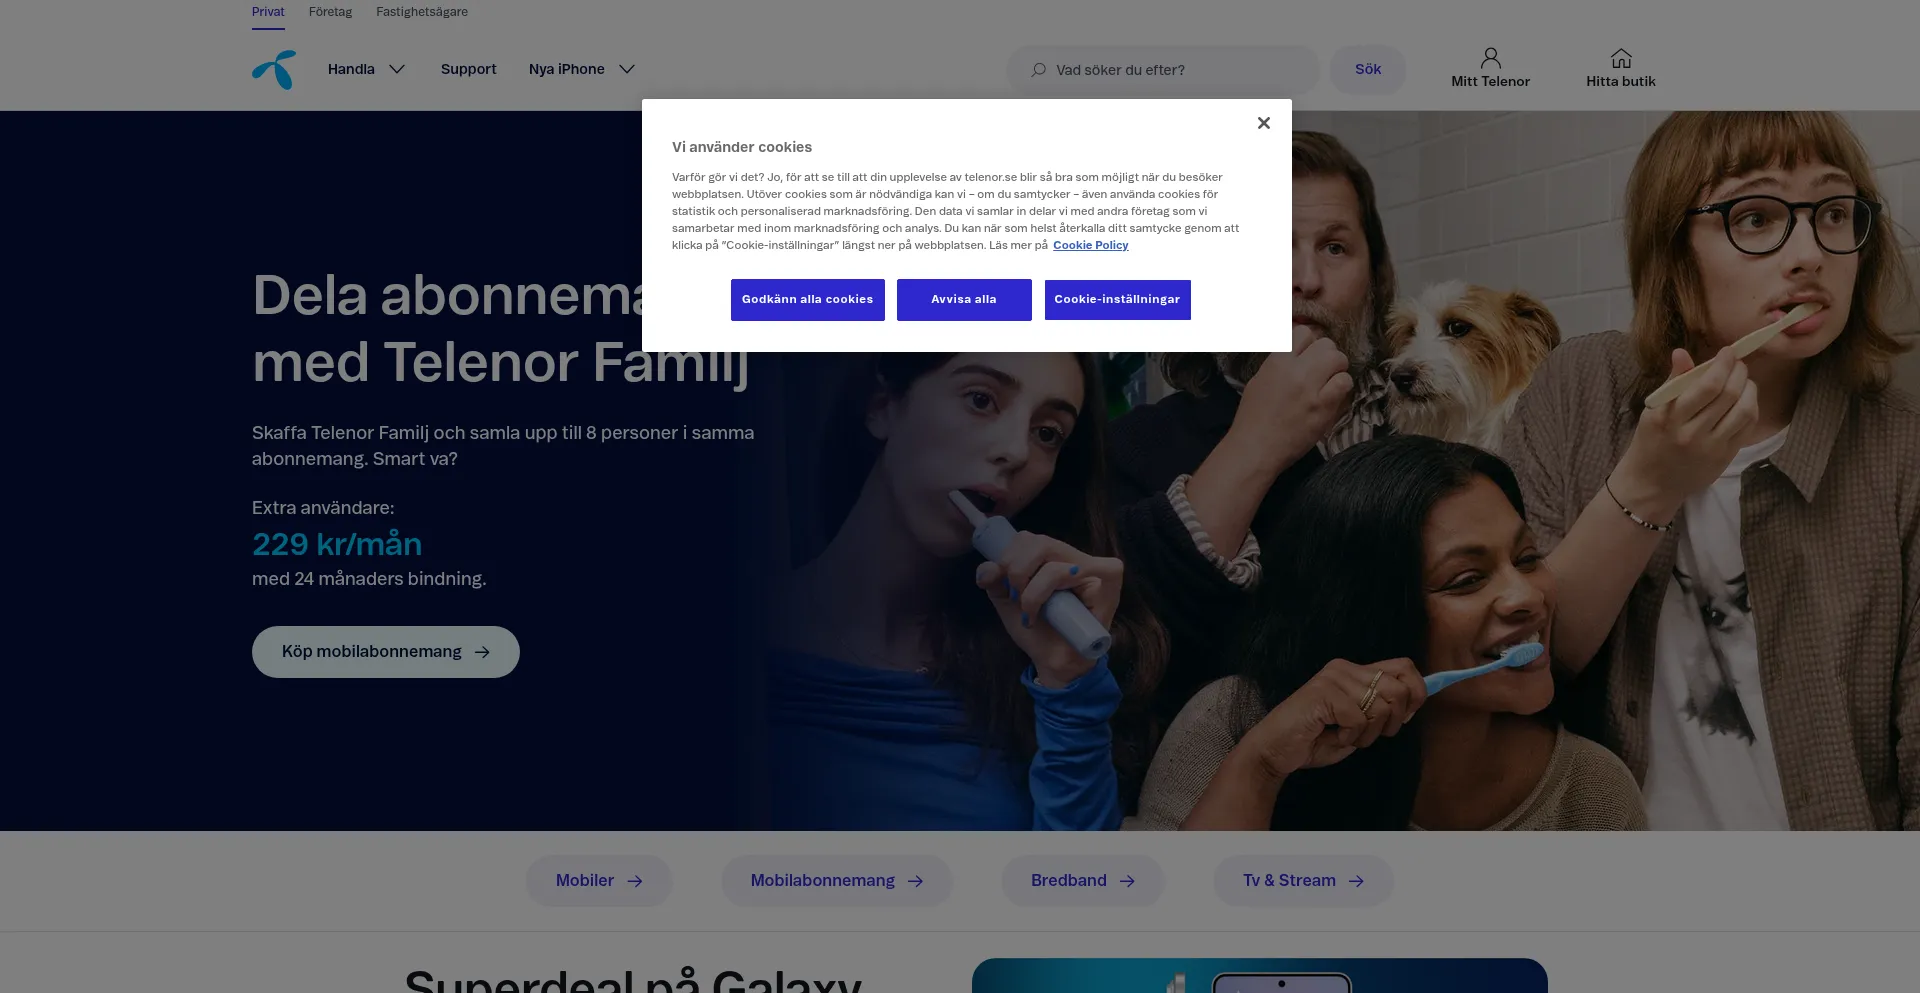This screenshot has width=1920, height=993.
Task: Follow the Cookie Policy link
Action: coord(1091,245)
